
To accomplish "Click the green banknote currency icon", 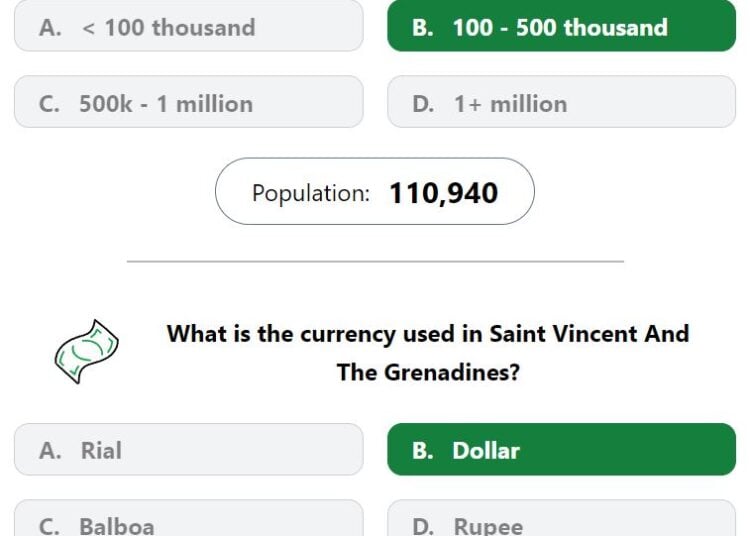I will coord(87,351).
